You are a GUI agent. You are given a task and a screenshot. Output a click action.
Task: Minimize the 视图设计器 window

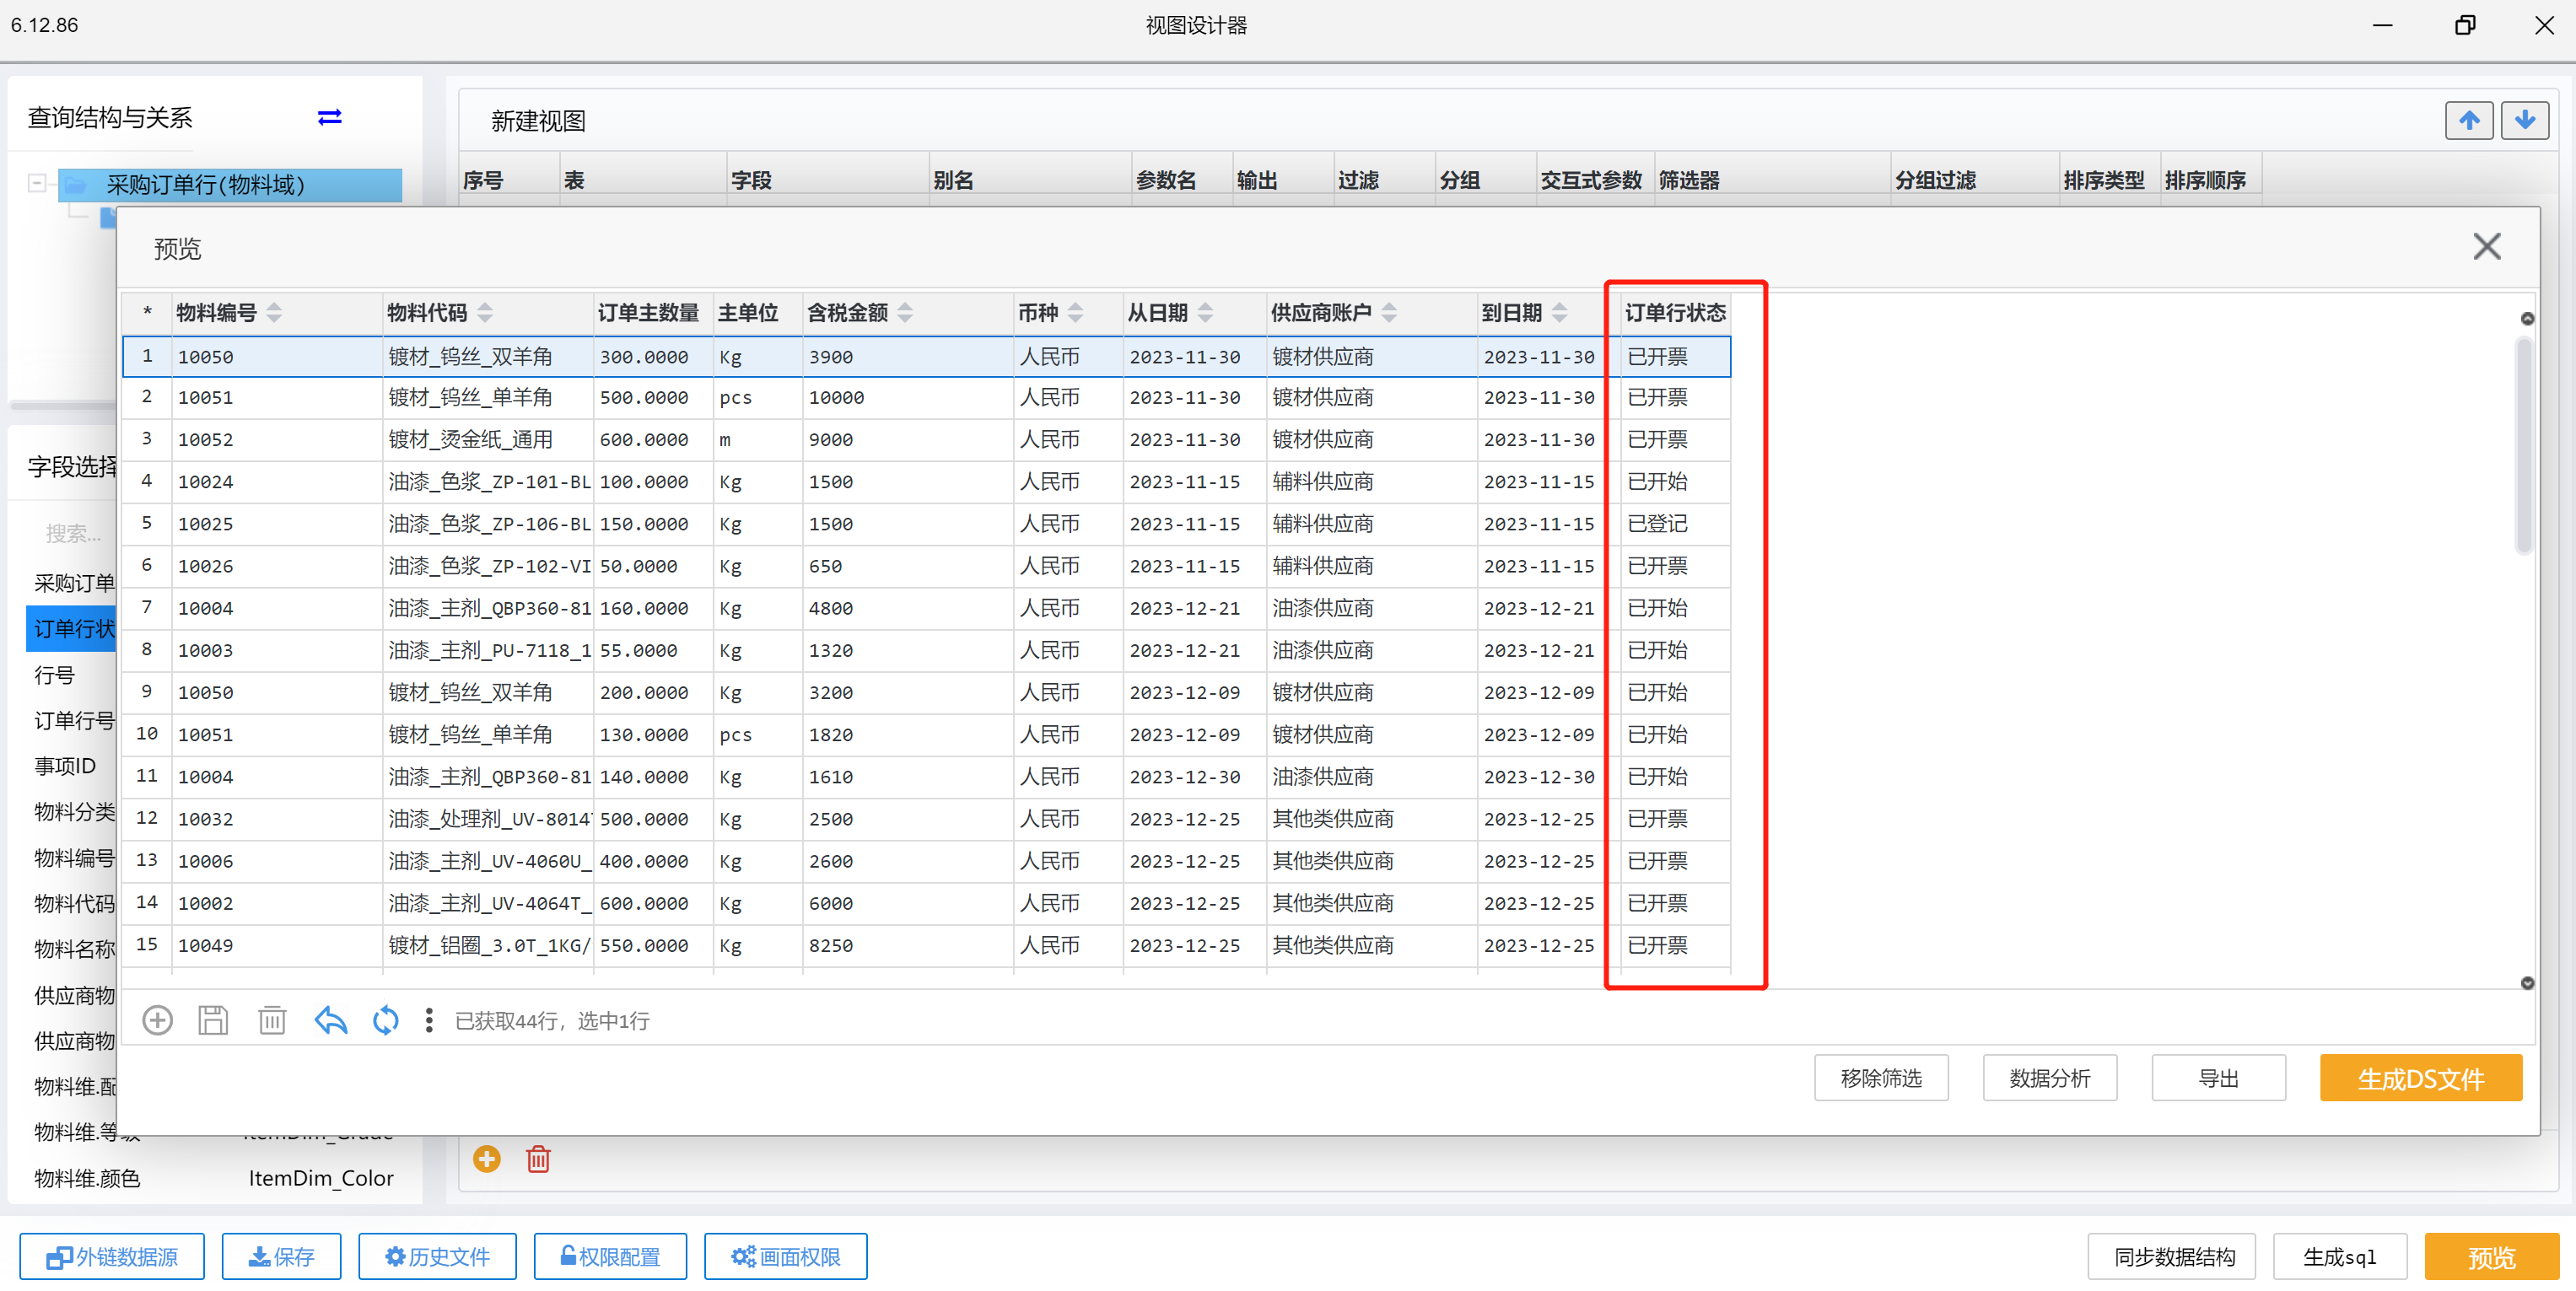[x=2383, y=25]
